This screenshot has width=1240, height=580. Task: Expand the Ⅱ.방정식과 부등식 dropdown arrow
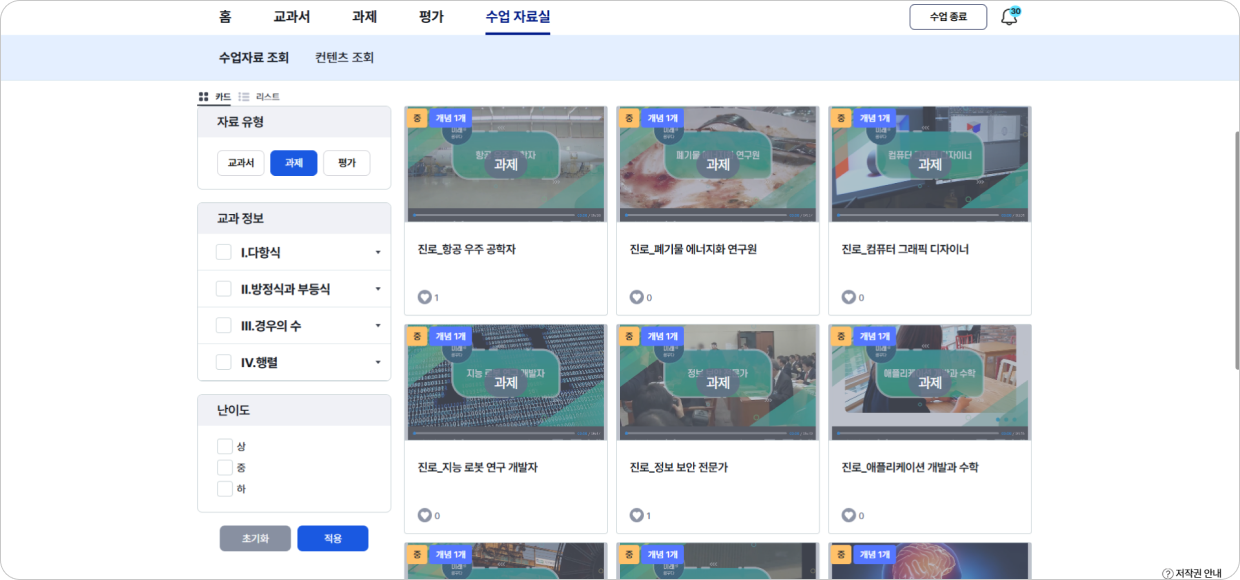[377, 289]
